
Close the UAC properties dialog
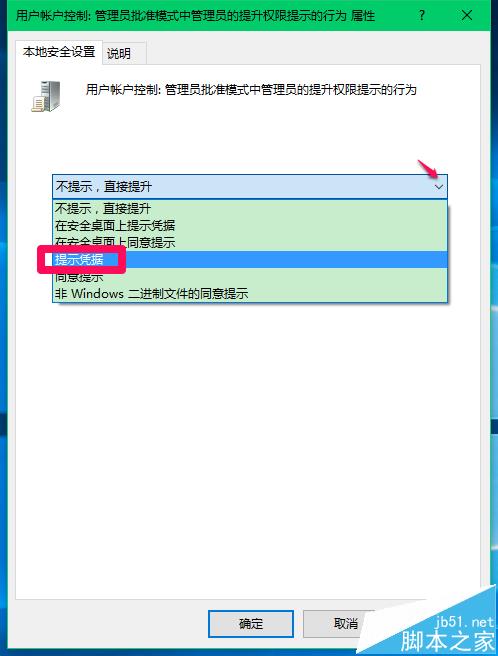[467, 15]
